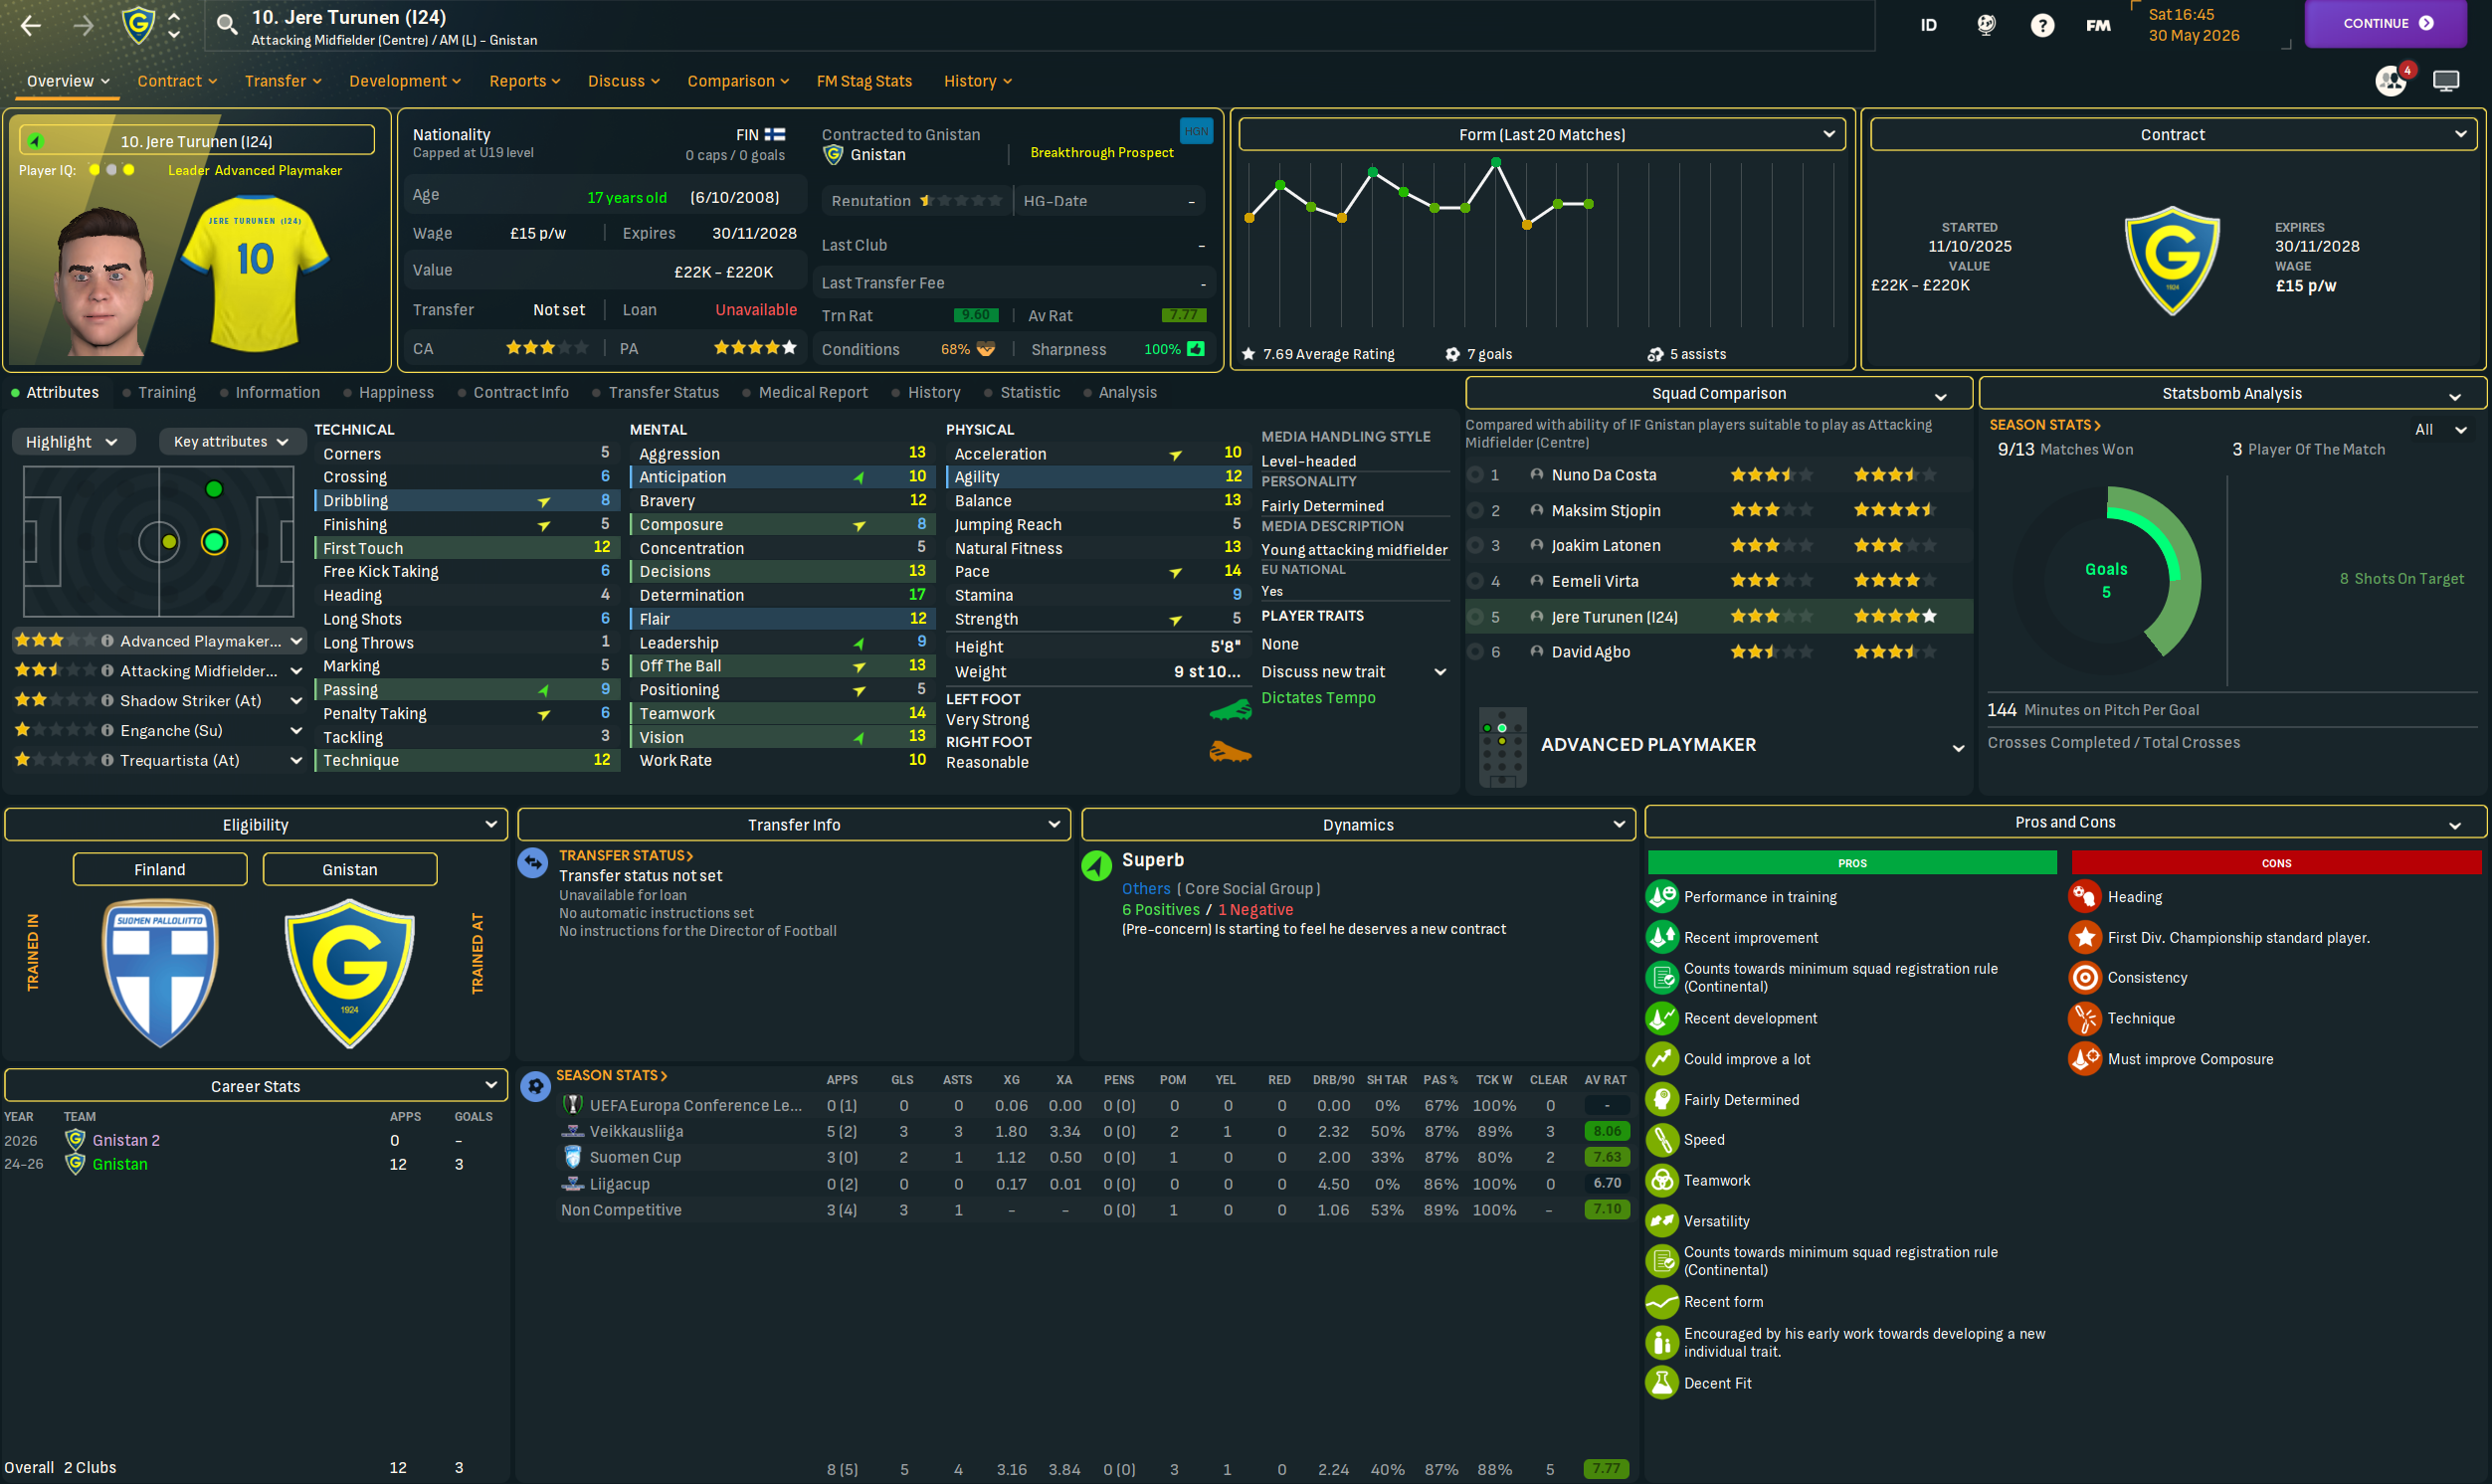This screenshot has height=1484, width=2492.
Task: Open the SEASON STATS link in Statsbomb
Action: point(2044,424)
